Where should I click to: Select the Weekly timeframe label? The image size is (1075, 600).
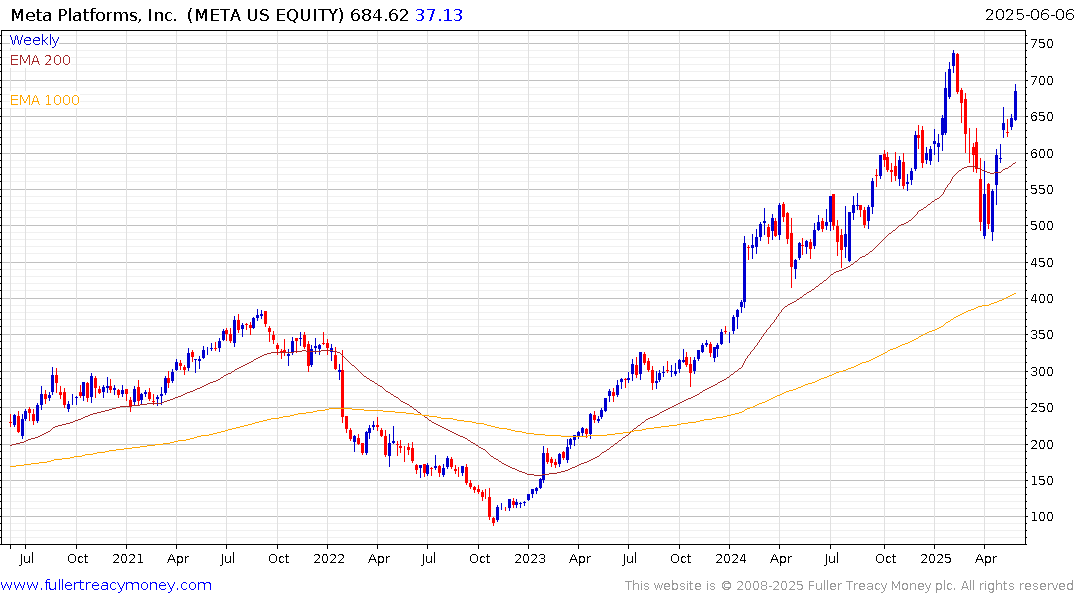pyautogui.click(x=34, y=40)
